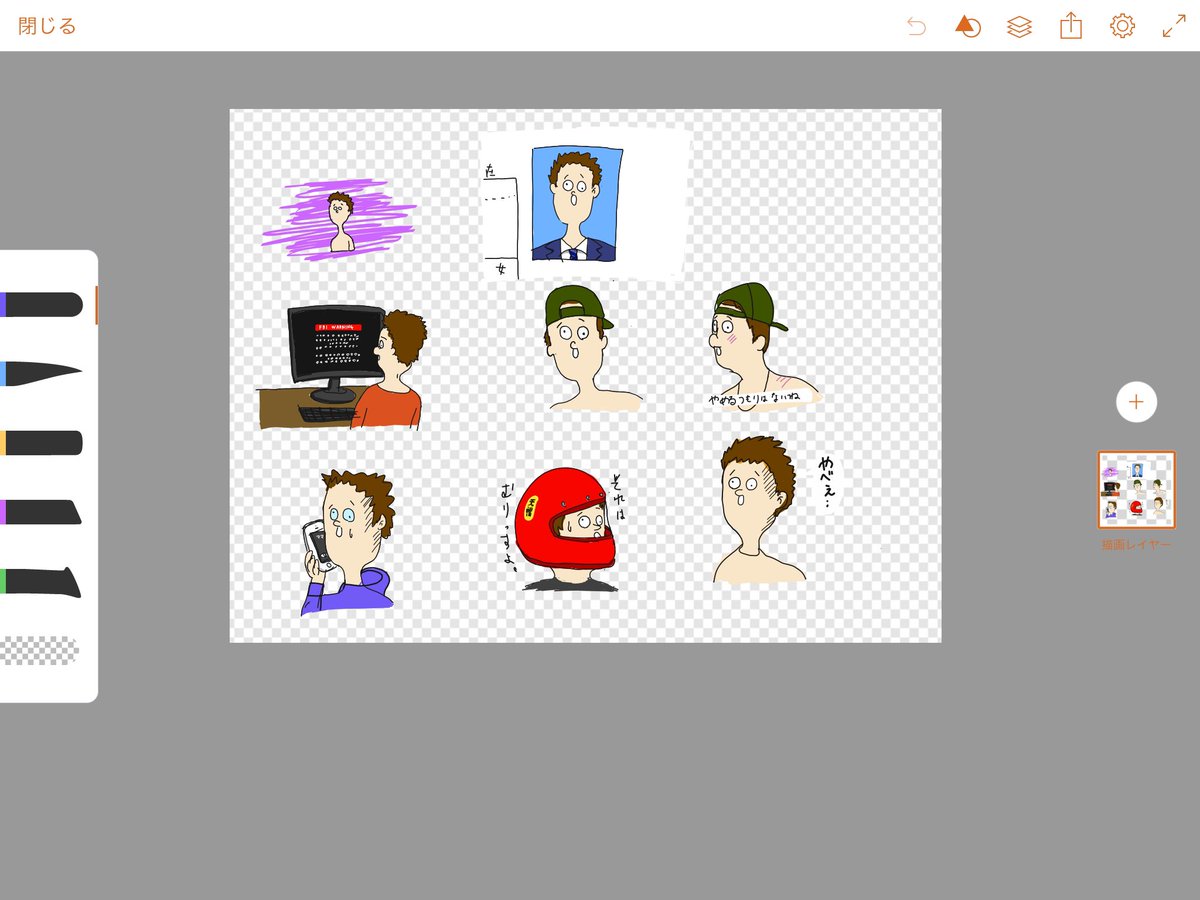This screenshot has width=1200, height=900.
Task: Open the shapes tool icon
Action: 967,26
